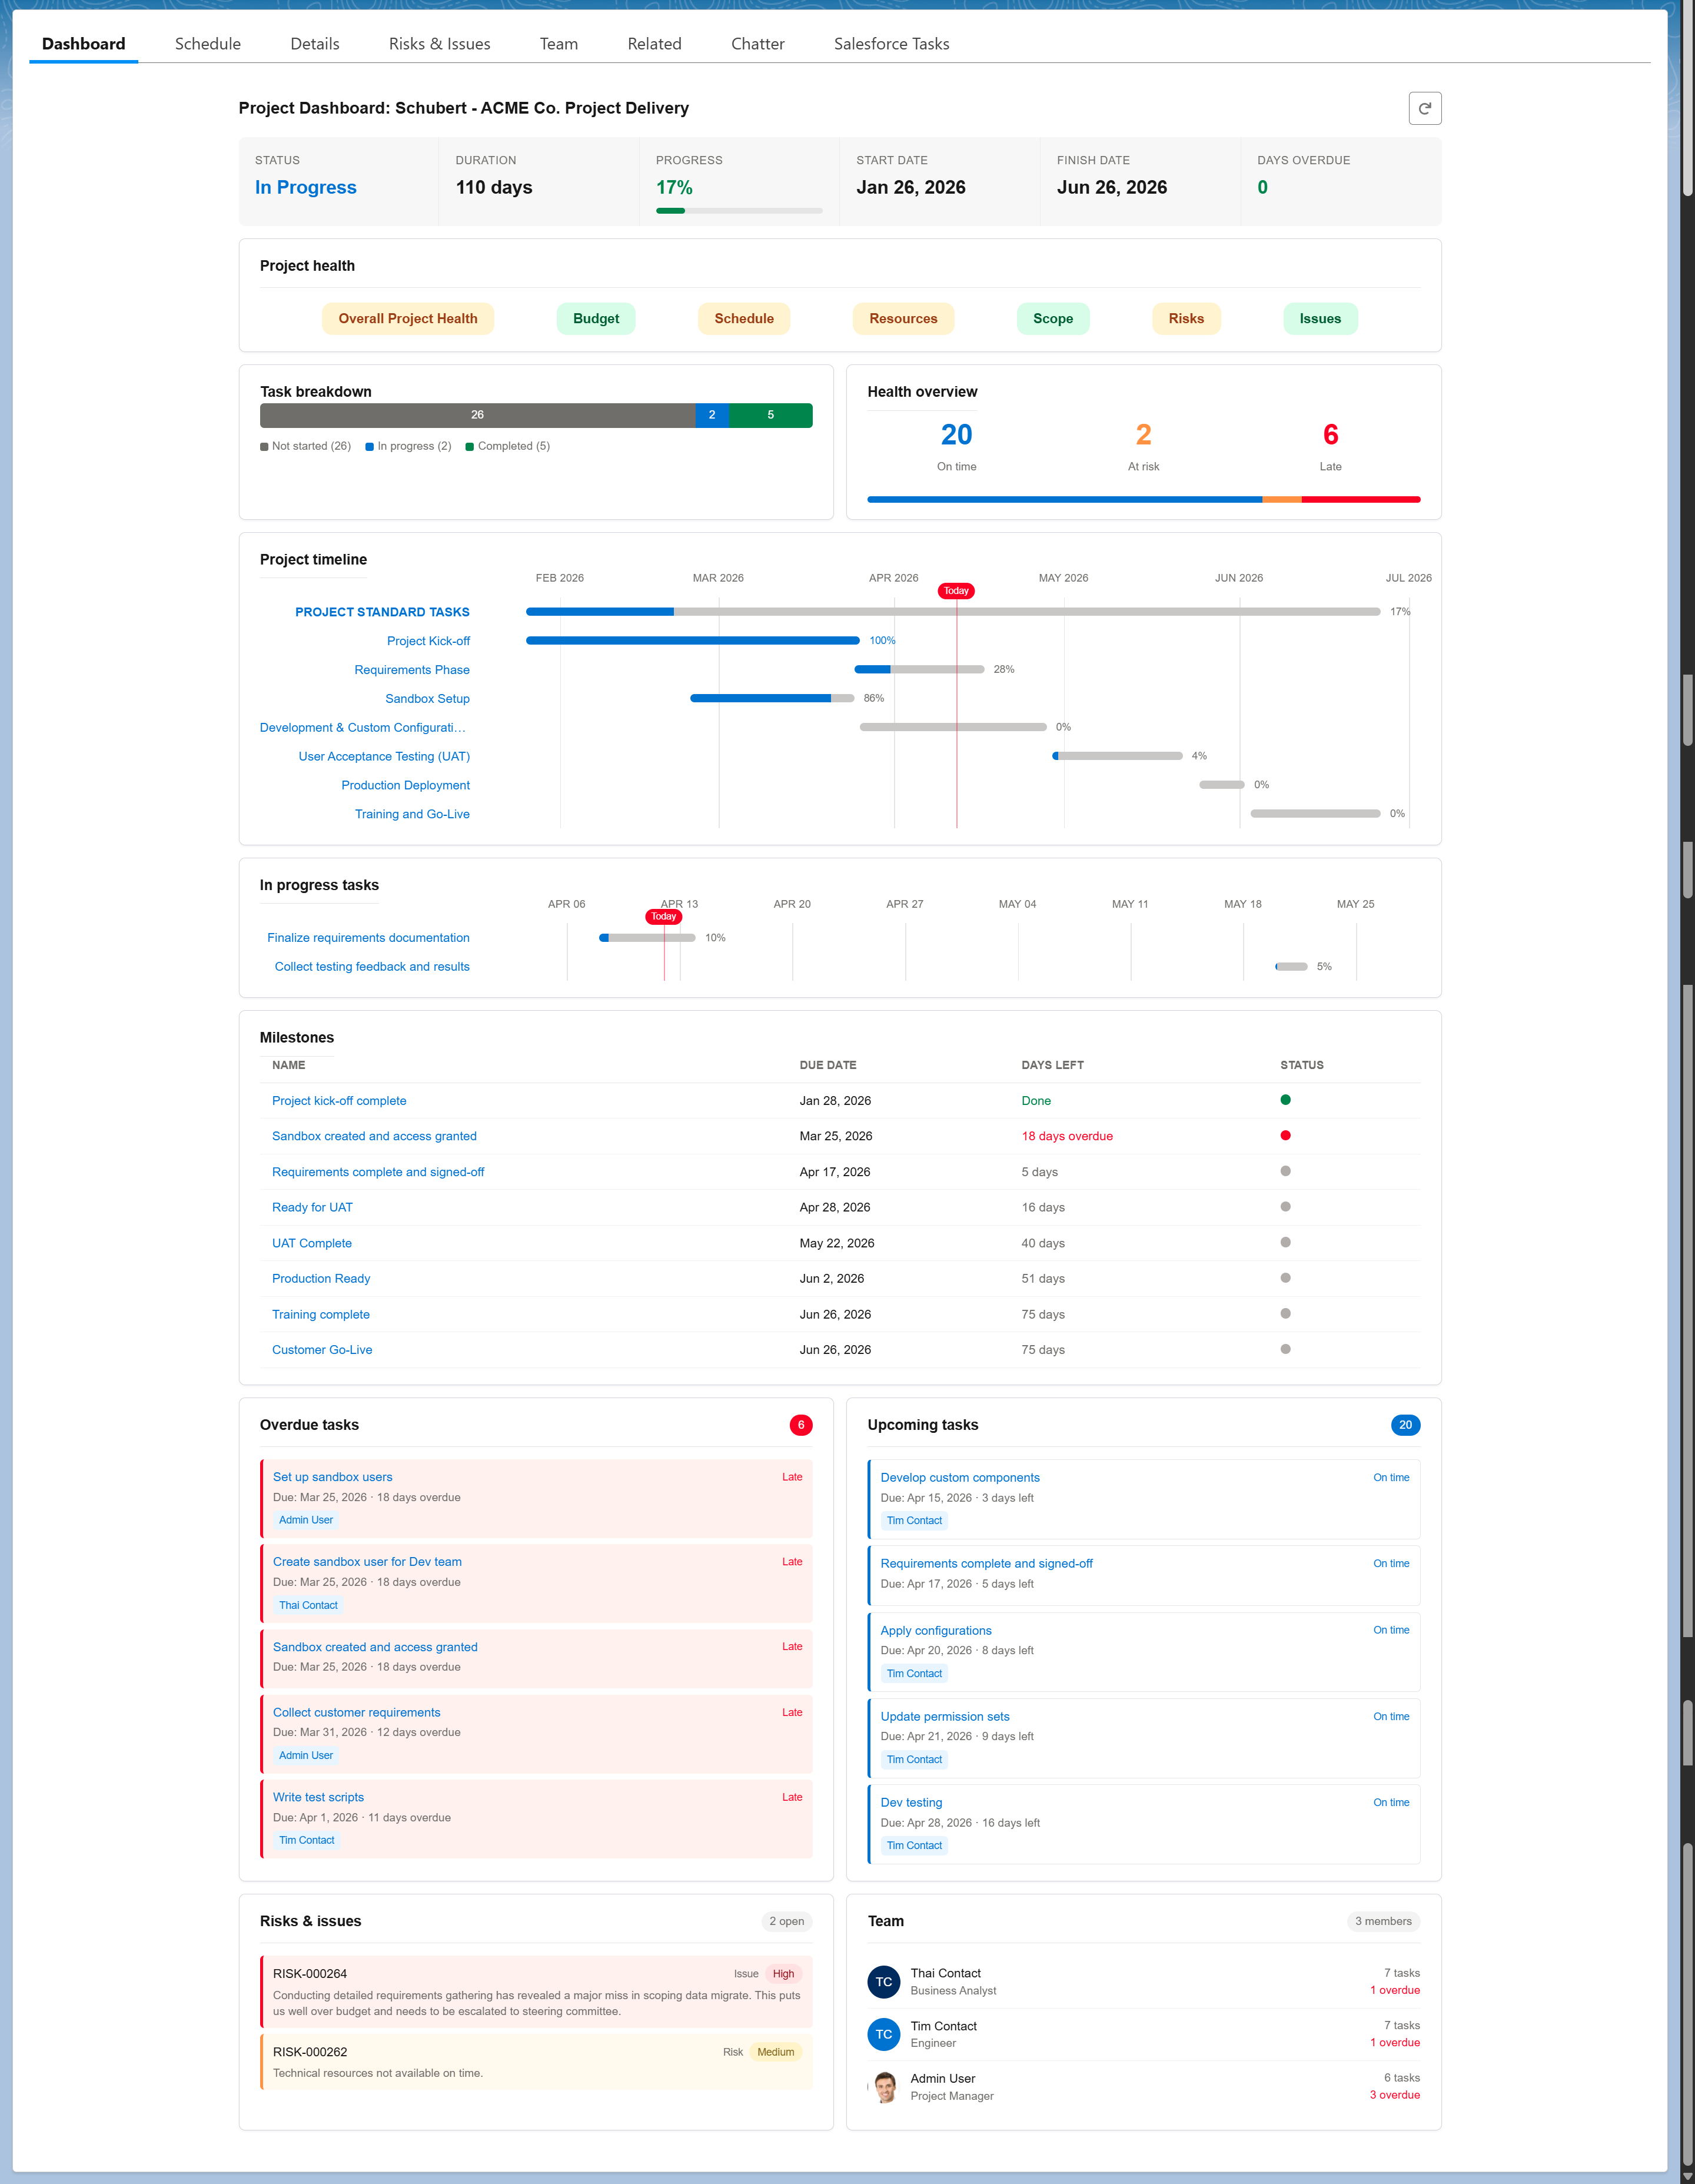Screen dimensions: 1695x2184
Task: Open the Details tab
Action: (315, 44)
